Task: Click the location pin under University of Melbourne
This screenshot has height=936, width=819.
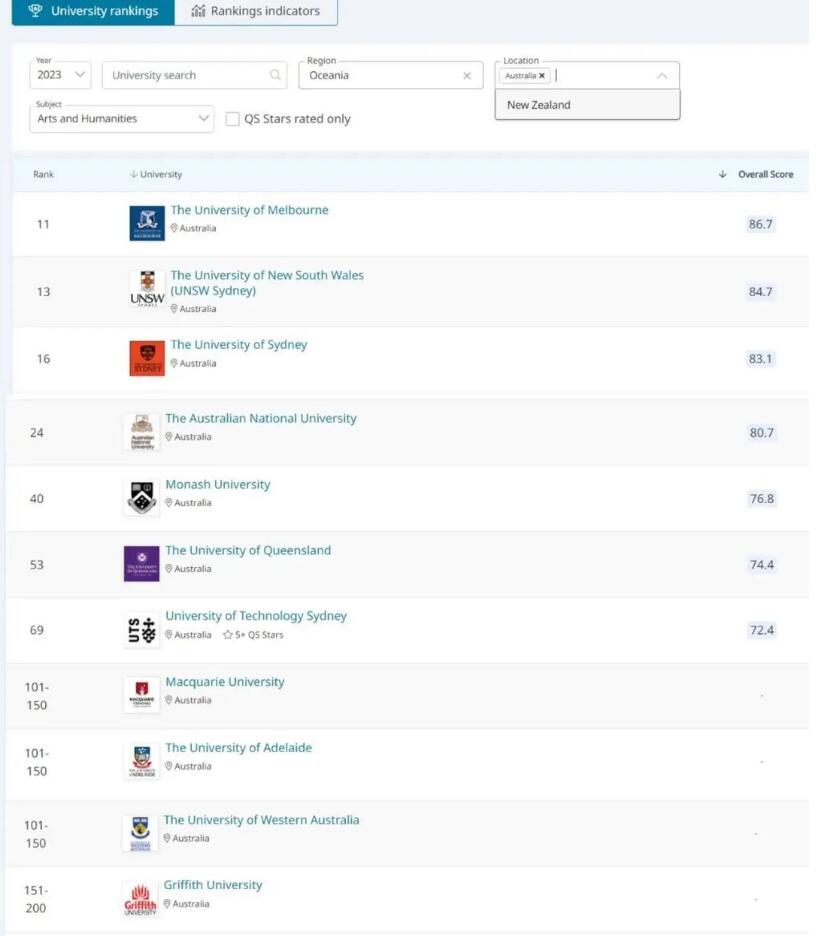Action: coord(174,228)
